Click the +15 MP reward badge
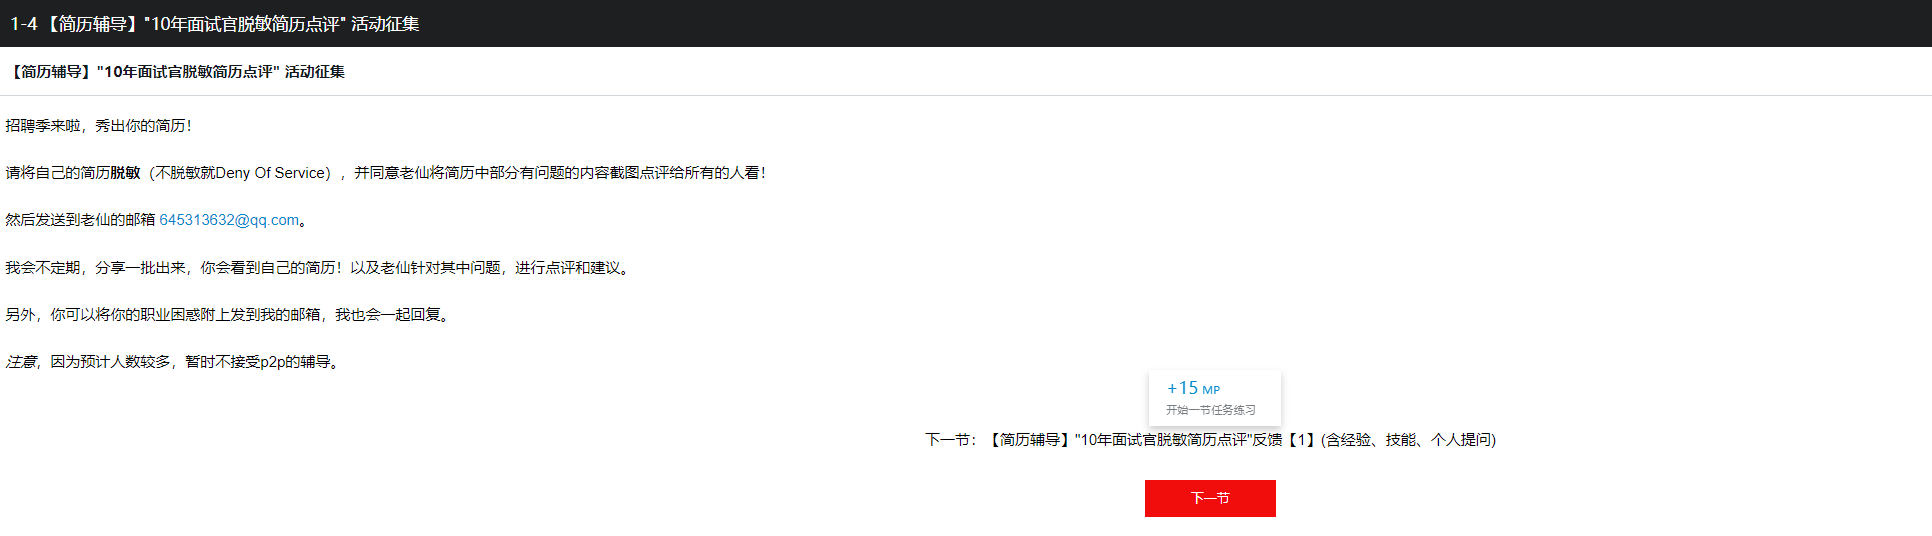The width and height of the screenshot is (1932, 536). [x=1193, y=388]
